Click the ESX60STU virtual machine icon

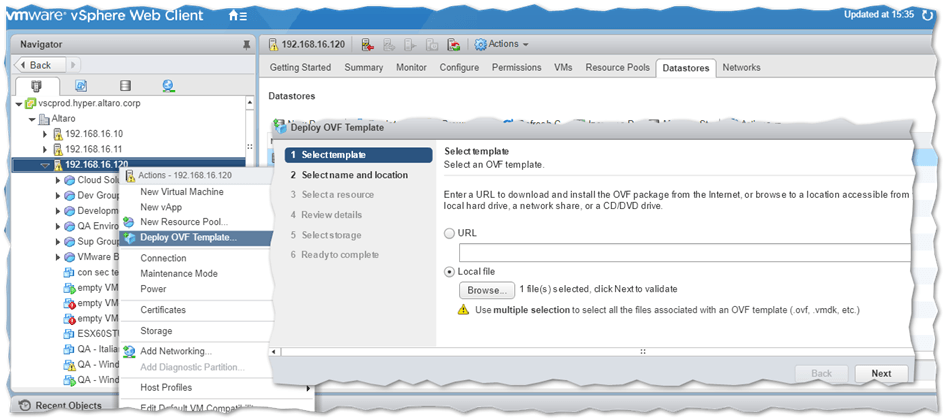point(69,333)
